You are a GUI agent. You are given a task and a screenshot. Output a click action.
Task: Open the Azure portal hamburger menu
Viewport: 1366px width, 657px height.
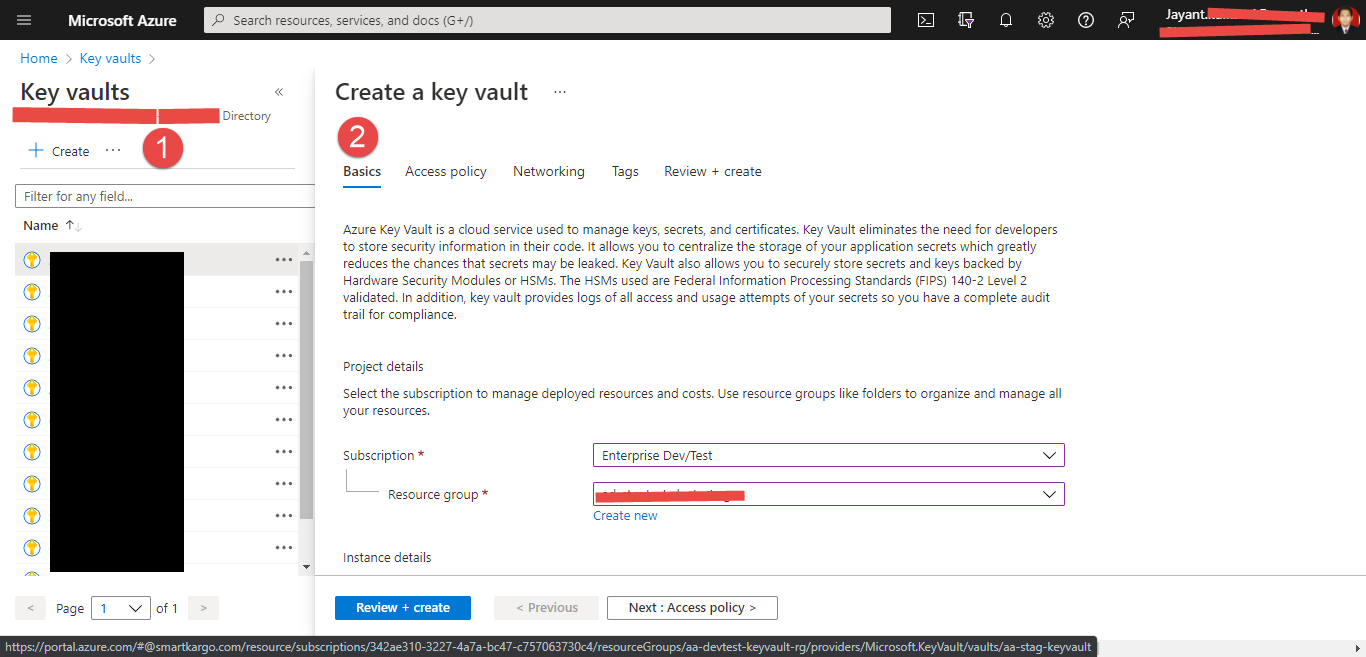(x=24, y=20)
